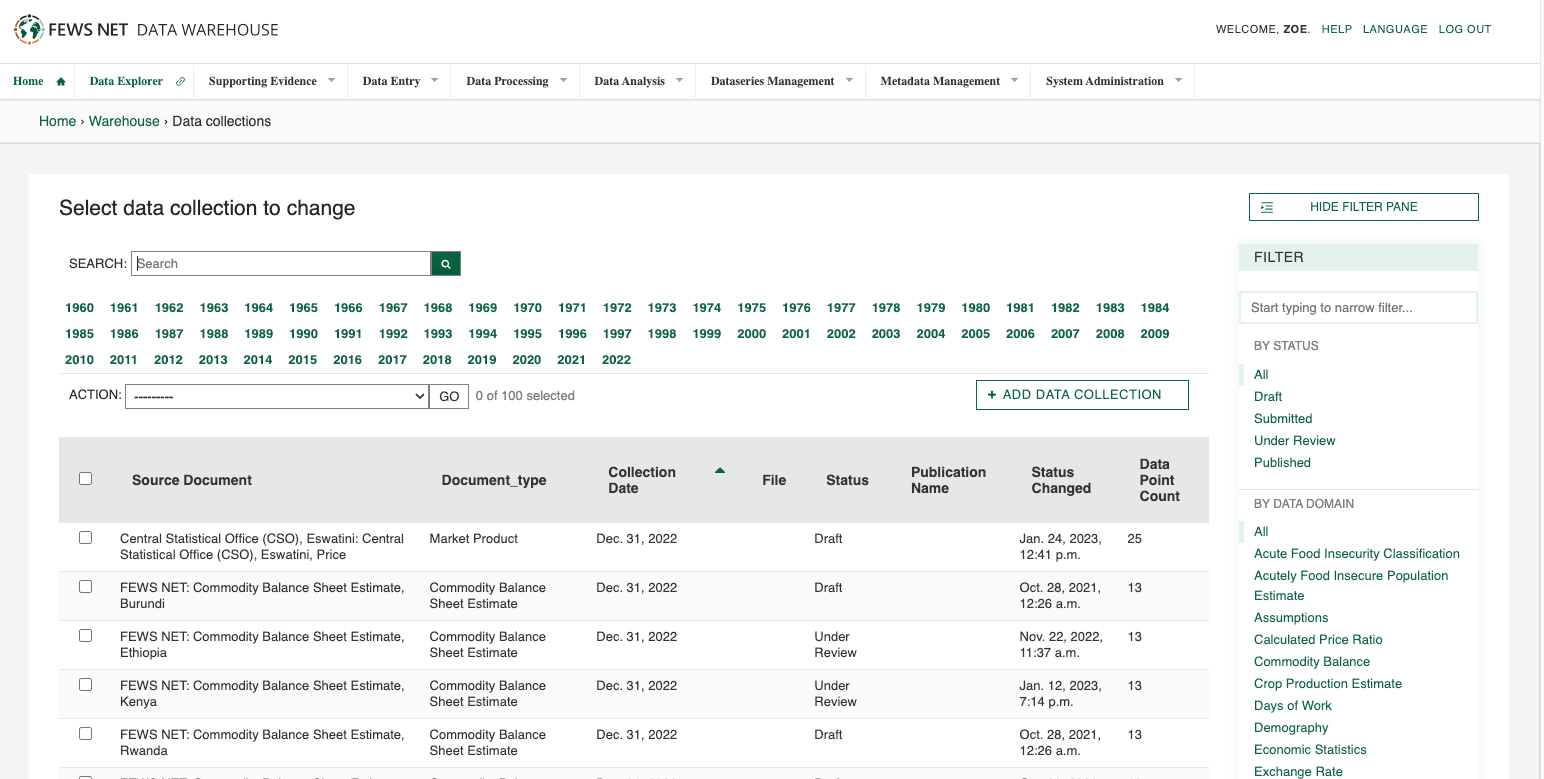Open the Action dropdown selector
Screen dimensions: 1544x779
click(x=277, y=397)
